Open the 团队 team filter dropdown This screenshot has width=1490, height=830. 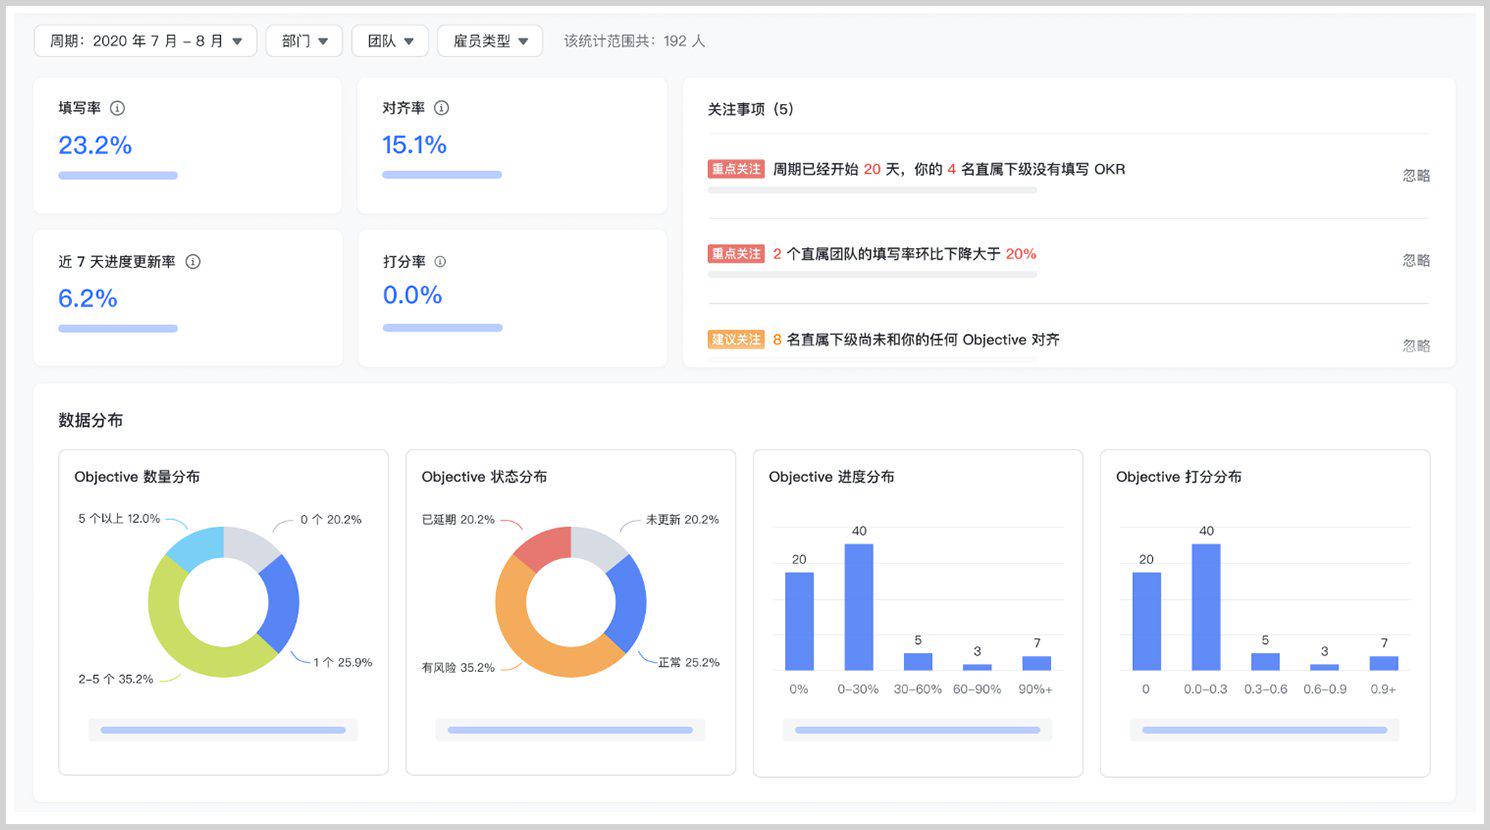390,41
